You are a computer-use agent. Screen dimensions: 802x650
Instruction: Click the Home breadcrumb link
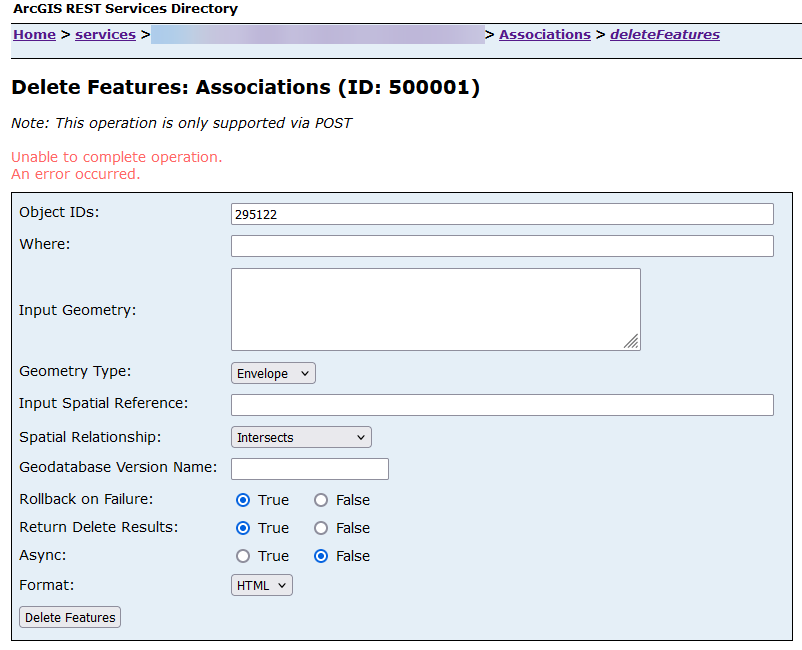tap(34, 35)
